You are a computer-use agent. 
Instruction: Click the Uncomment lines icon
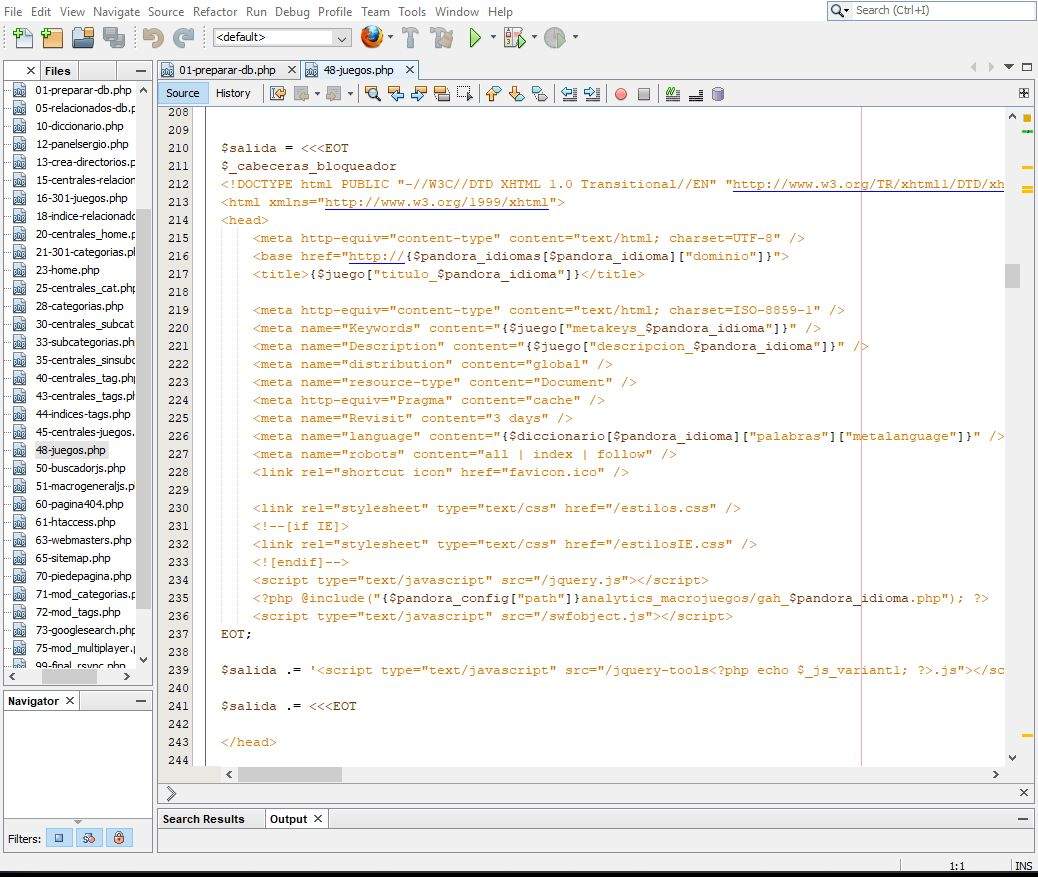pyautogui.click(x=696, y=94)
